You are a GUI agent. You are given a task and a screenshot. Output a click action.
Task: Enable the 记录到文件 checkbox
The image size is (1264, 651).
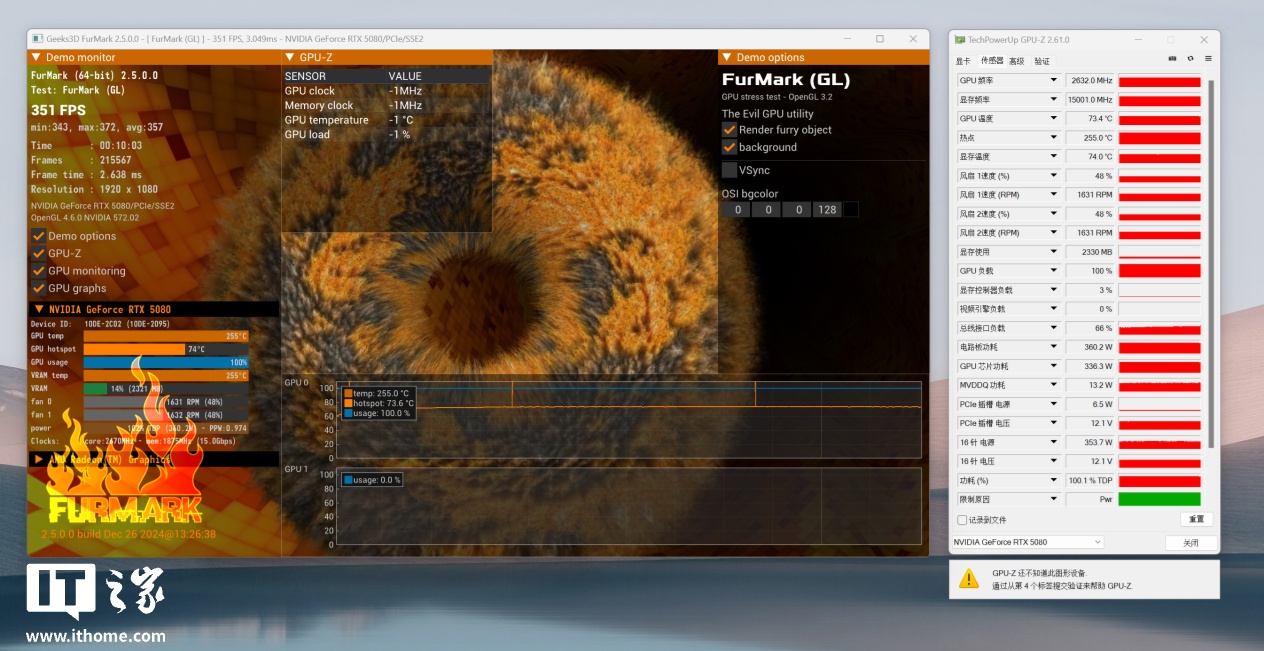pyautogui.click(x=962, y=520)
